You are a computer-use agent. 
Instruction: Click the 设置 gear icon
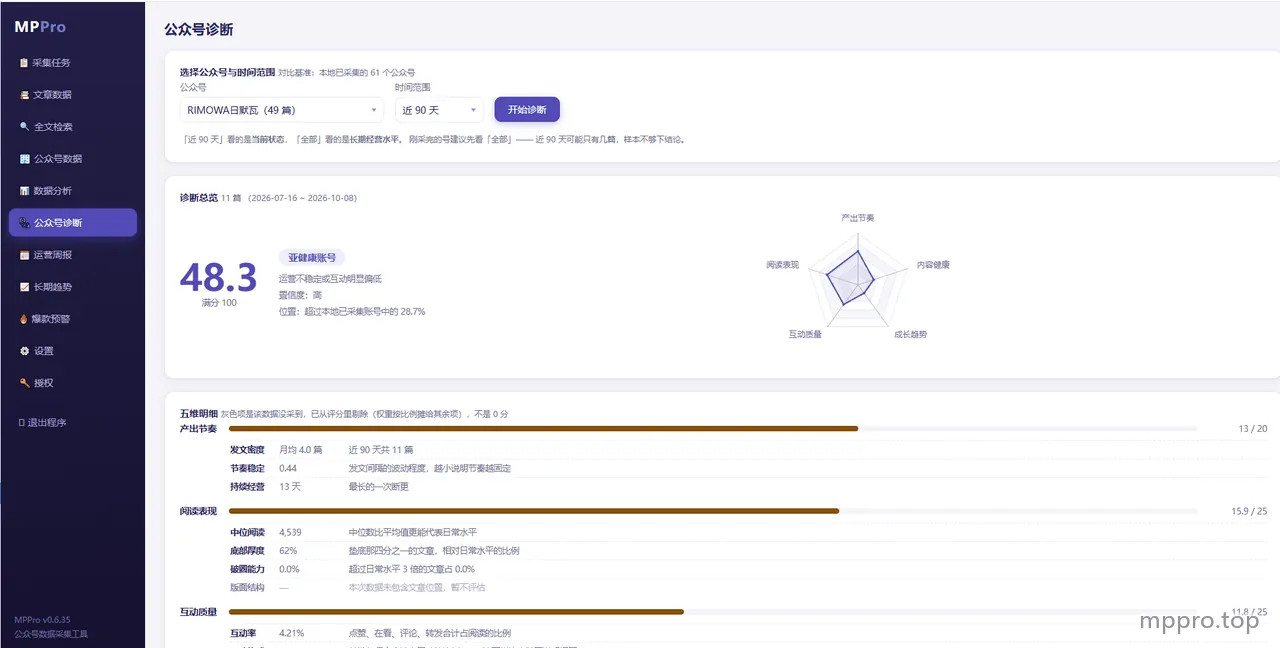24,351
